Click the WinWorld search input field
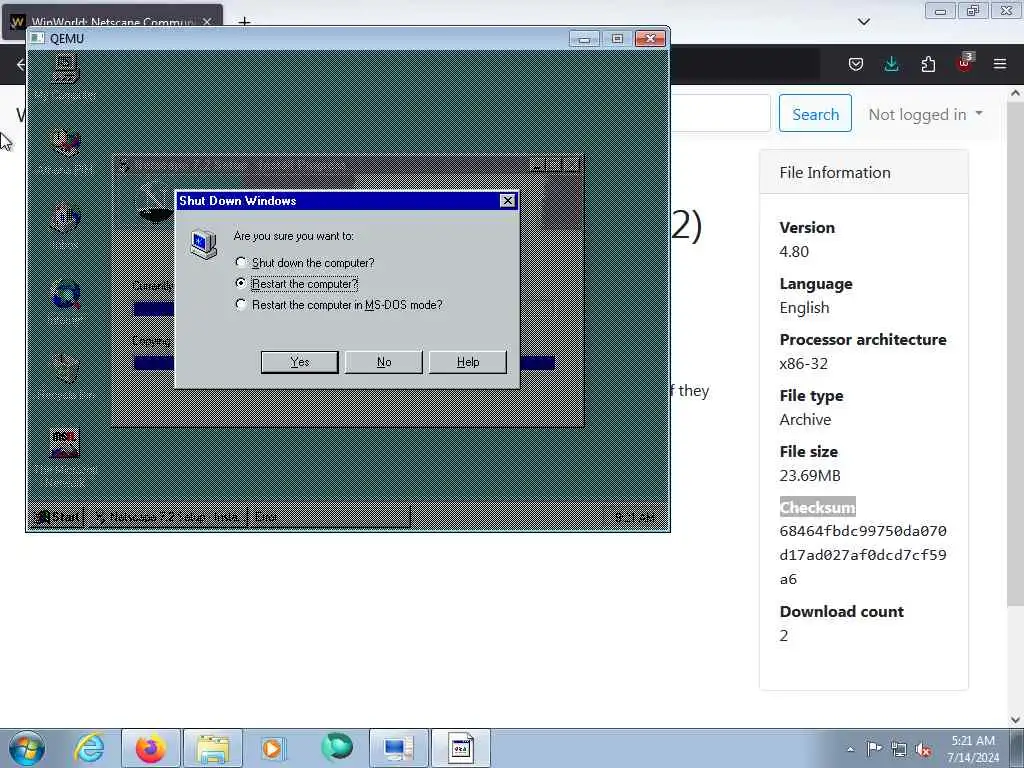Screen dimensions: 1024x768 coord(721,113)
